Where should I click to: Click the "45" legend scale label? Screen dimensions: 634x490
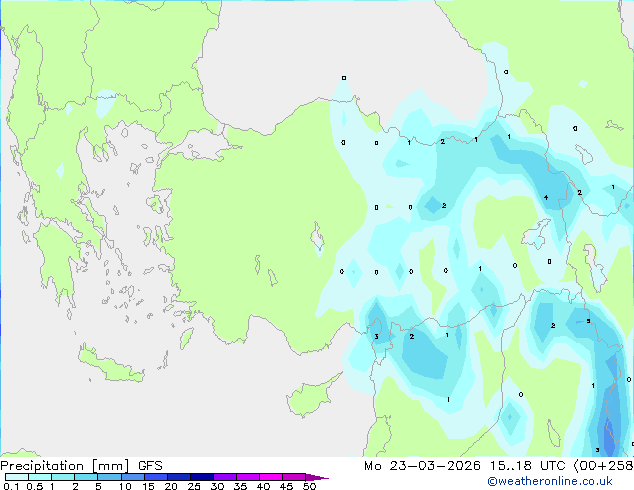tap(286, 486)
